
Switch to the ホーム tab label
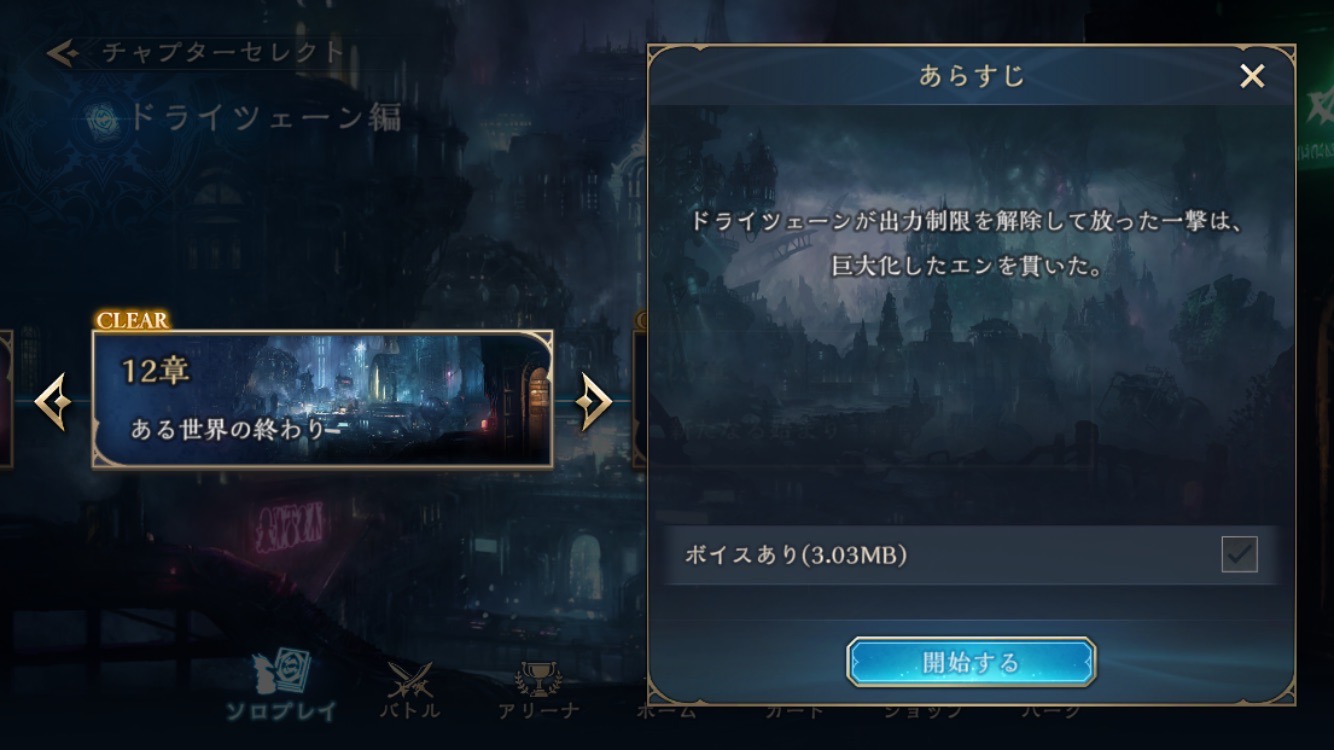click(666, 712)
